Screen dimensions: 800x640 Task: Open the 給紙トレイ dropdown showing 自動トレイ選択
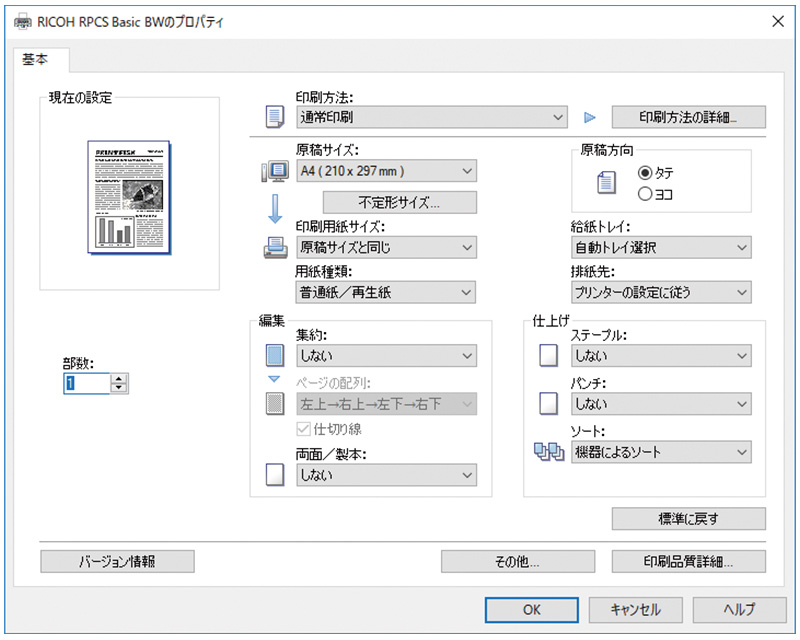(x=661, y=247)
